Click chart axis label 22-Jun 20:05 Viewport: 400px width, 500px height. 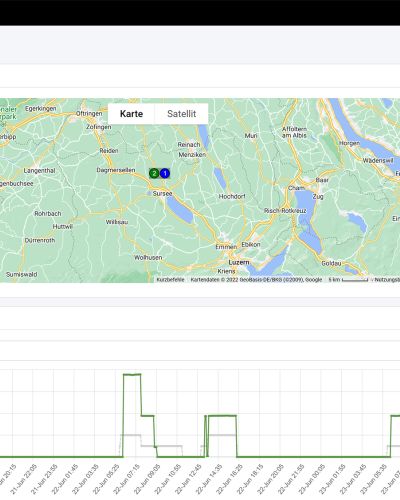coord(270,479)
